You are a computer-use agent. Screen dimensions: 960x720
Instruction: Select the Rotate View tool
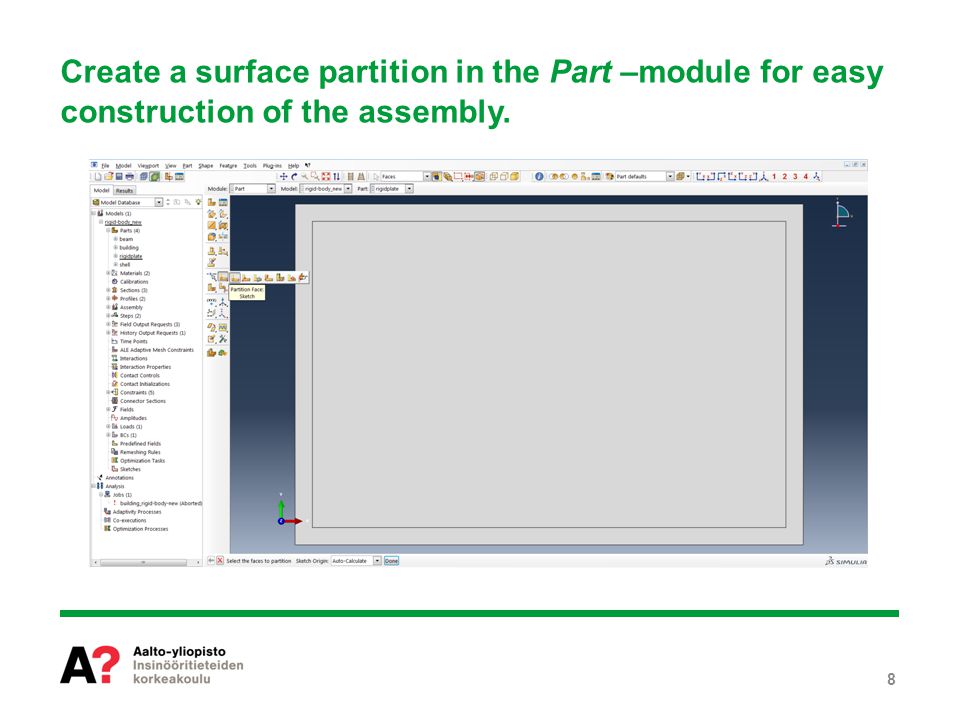pos(294,177)
